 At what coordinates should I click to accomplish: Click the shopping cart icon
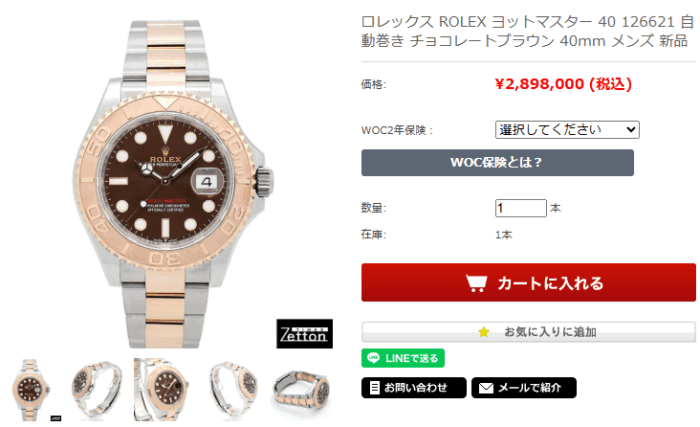point(476,283)
